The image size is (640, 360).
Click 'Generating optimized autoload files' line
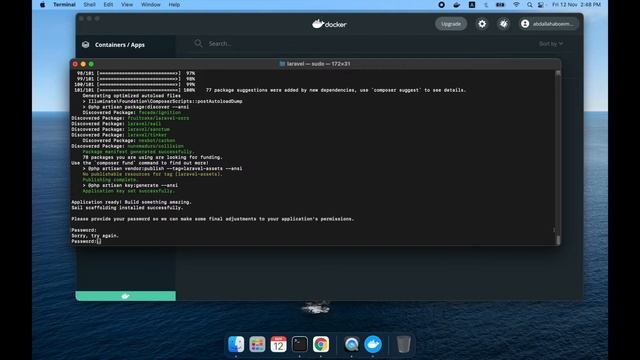pos(131,96)
